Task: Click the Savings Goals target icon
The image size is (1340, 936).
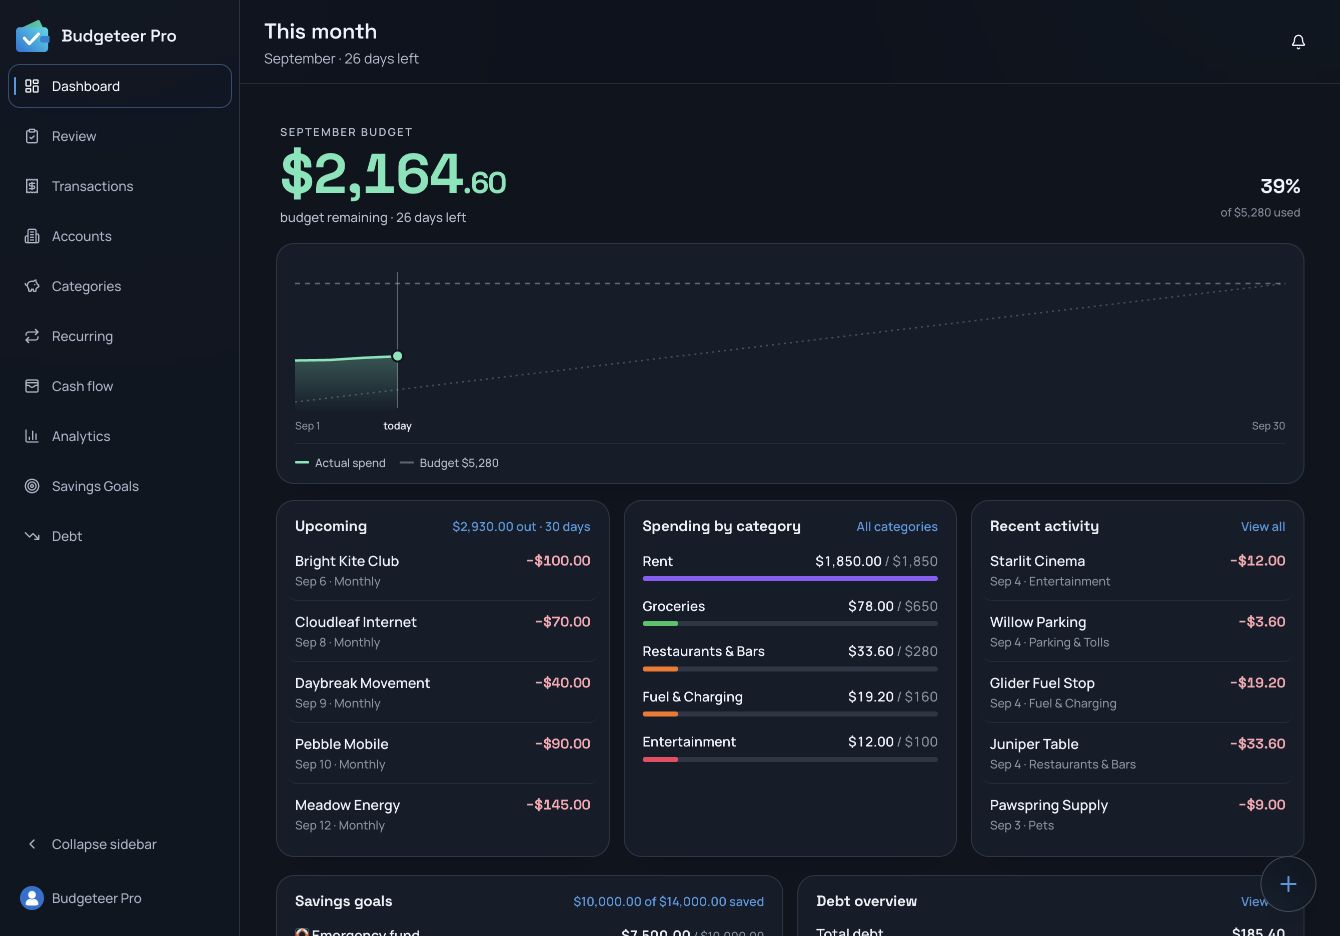Action: point(32,486)
